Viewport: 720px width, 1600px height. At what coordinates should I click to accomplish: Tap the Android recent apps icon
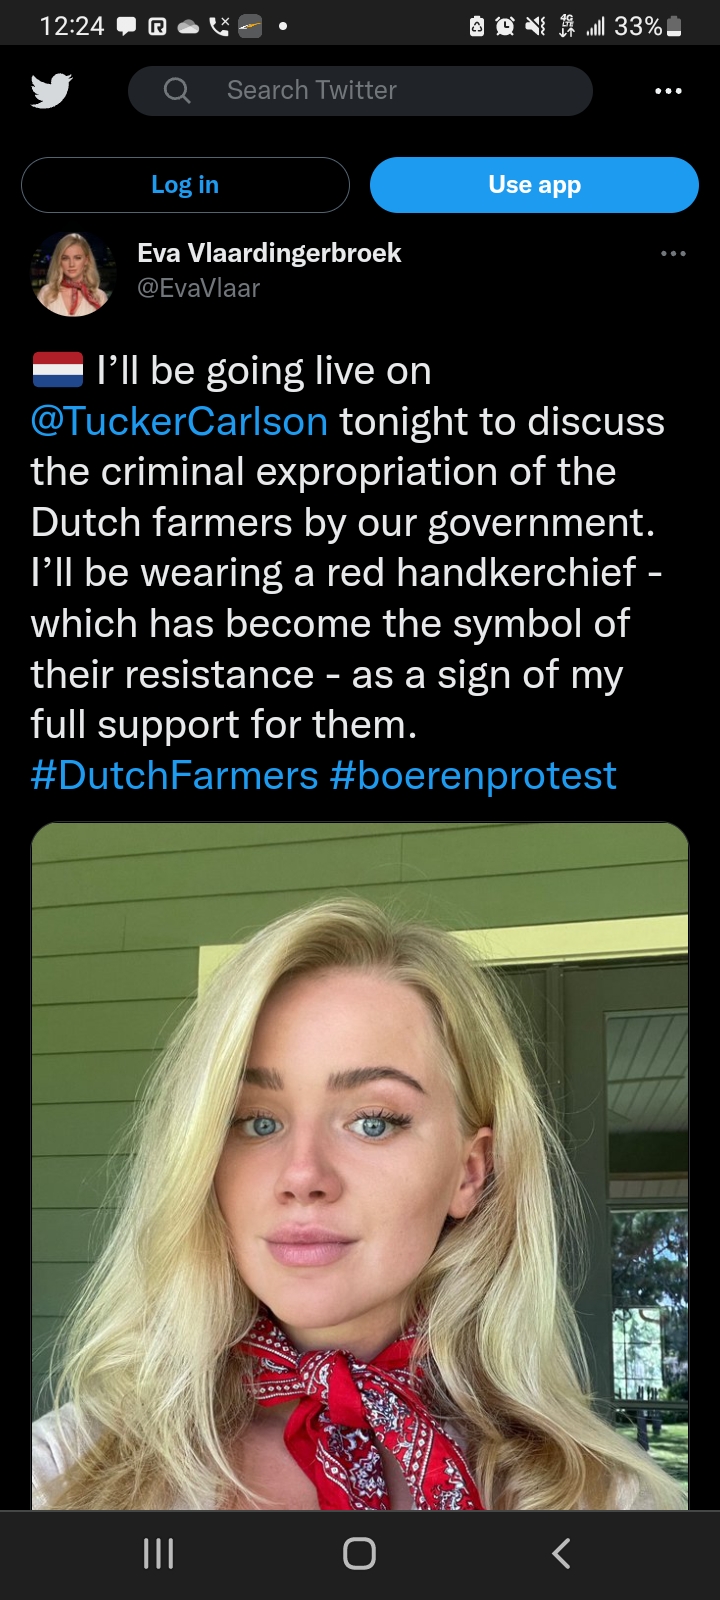click(159, 1553)
